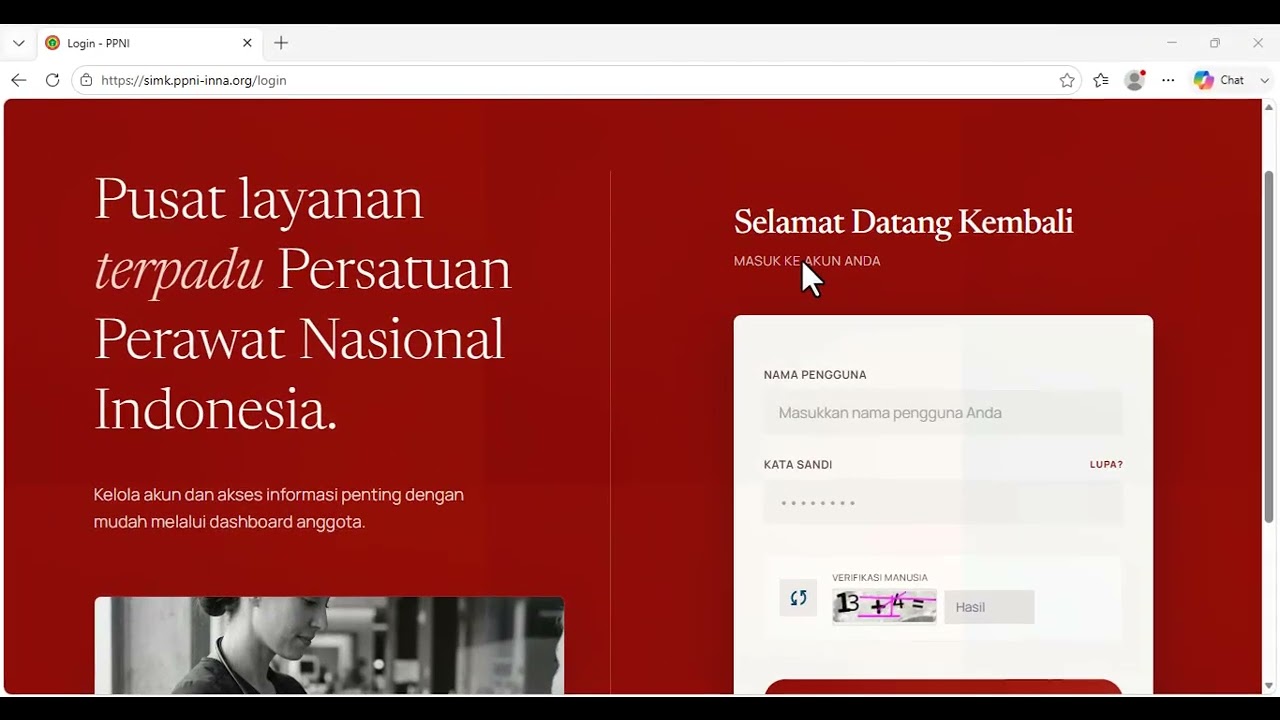This screenshot has width=1280, height=720.
Task: Click the scrollbar down arrow
Action: [x=1269, y=685]
